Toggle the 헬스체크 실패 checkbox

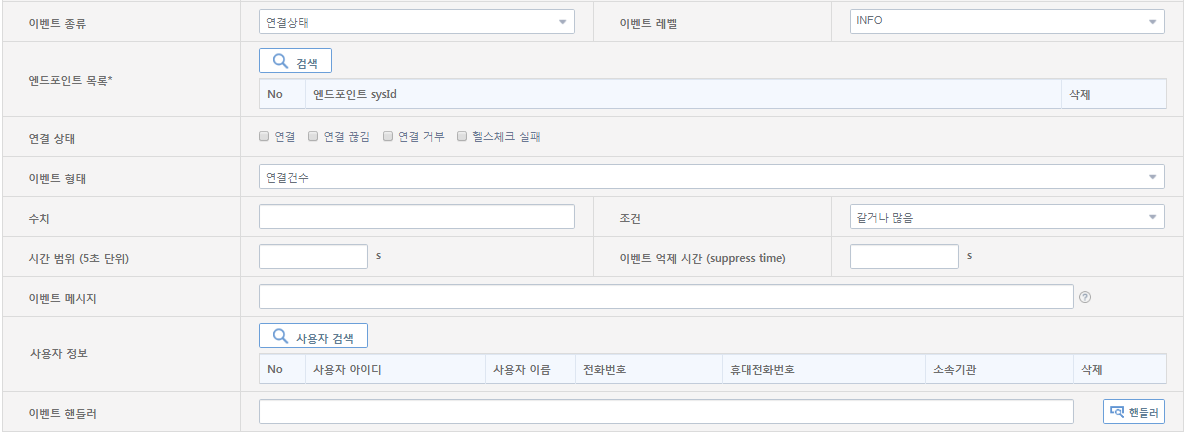click(x=462, y=136)
